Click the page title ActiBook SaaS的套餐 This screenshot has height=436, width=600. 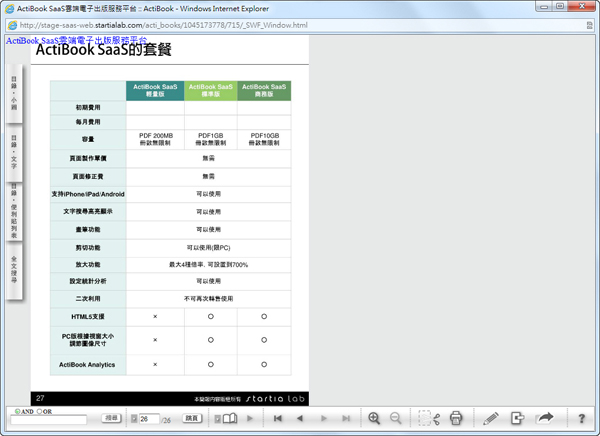click(103, 50)
